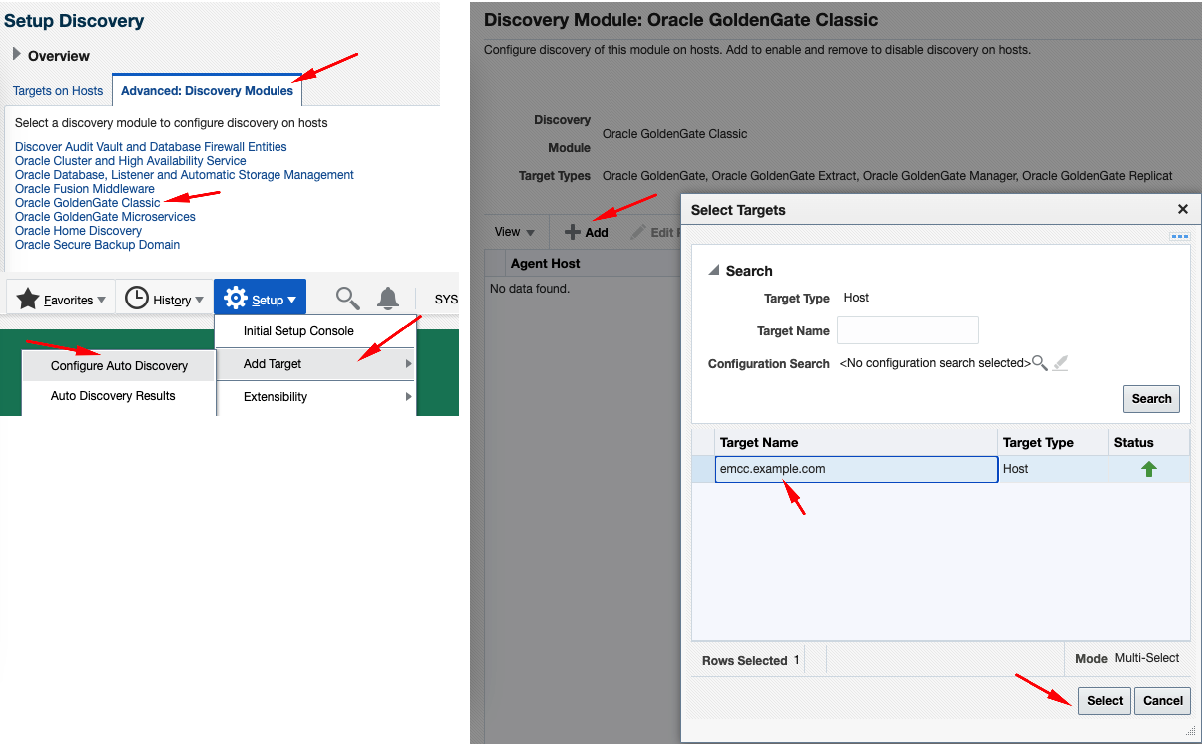Open the Setup gear menu

pos(259,299)
